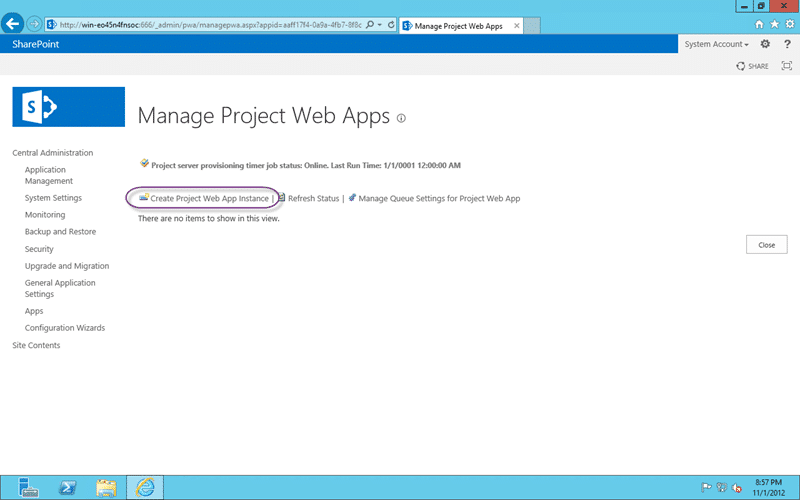Click the page Close button
Image resolution: width=800 pixels, height=500 pixels.
[x=766, y=245]
